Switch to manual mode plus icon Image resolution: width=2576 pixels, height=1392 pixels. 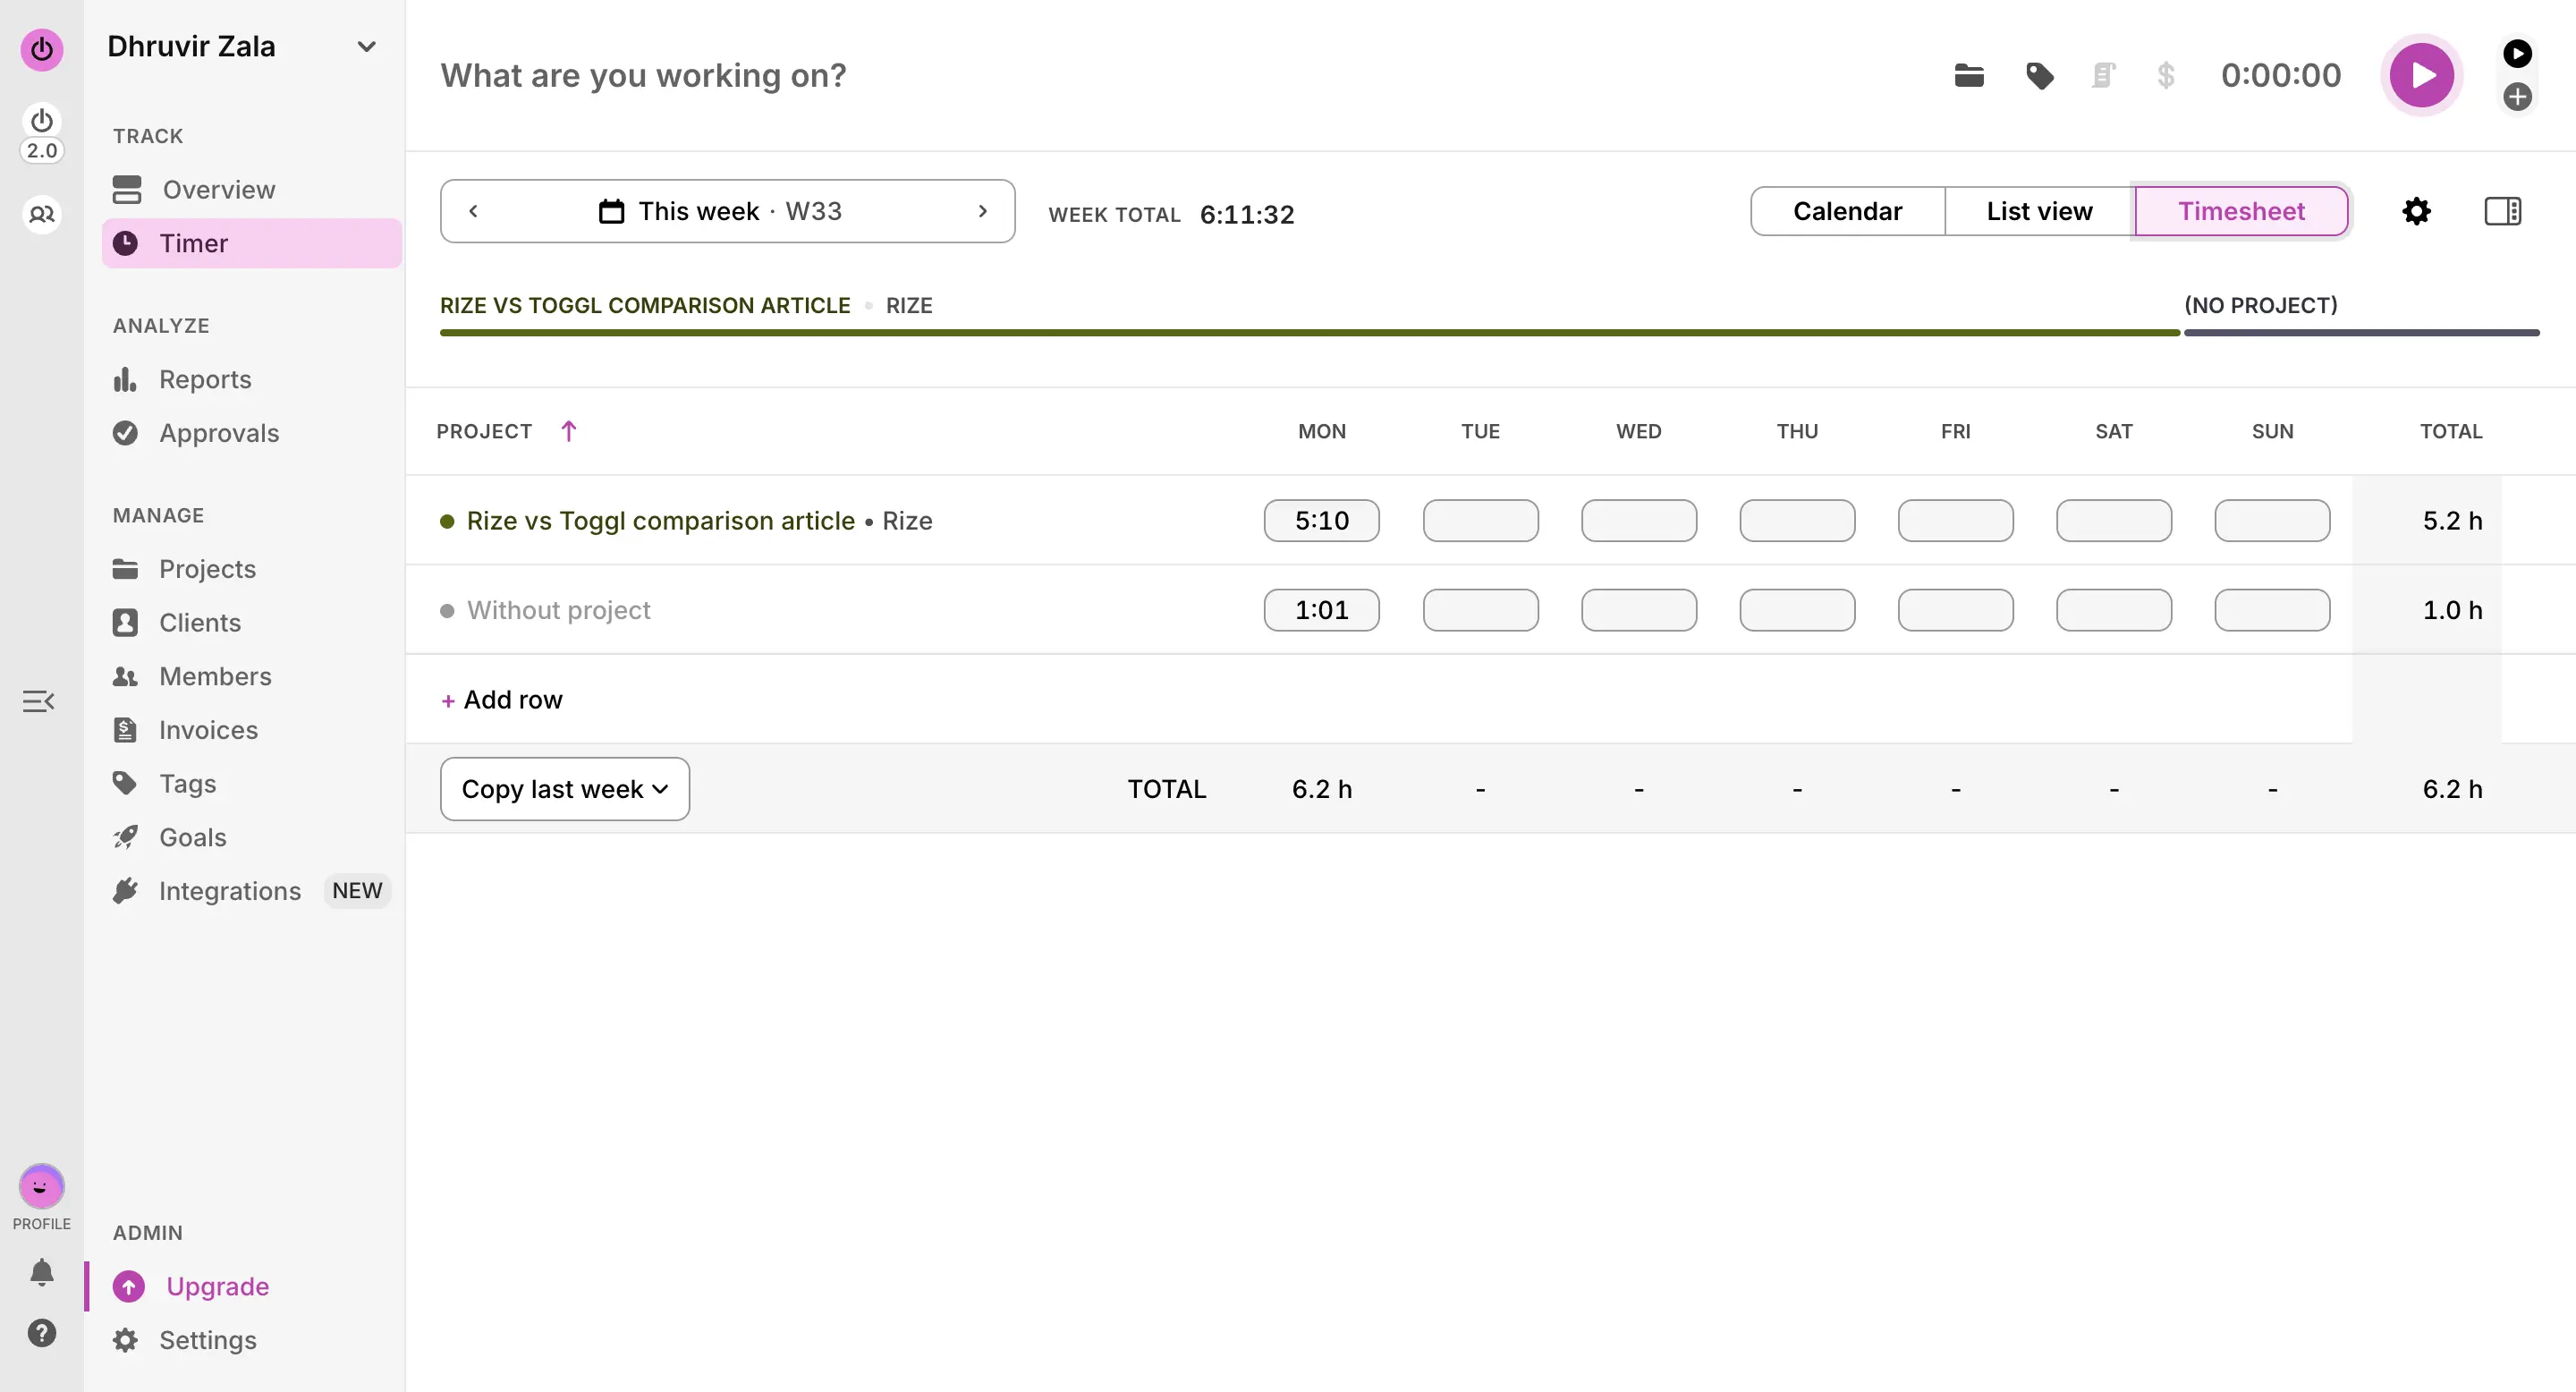(2517, 97)
